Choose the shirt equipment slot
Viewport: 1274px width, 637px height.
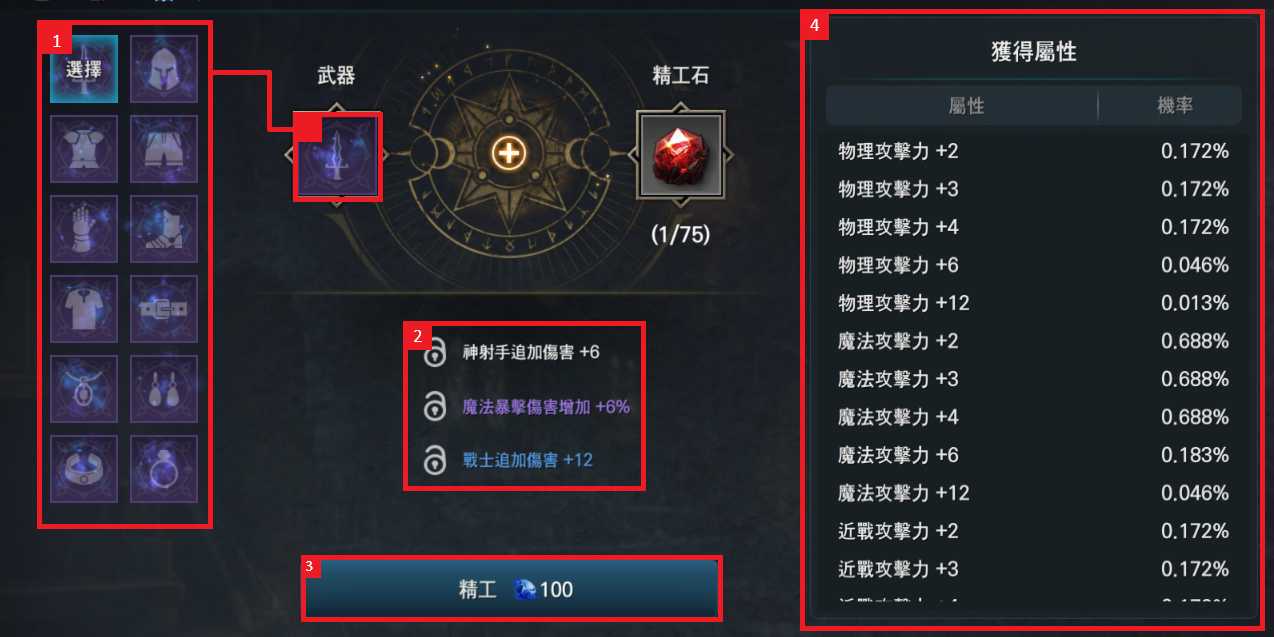coord(84,309)
